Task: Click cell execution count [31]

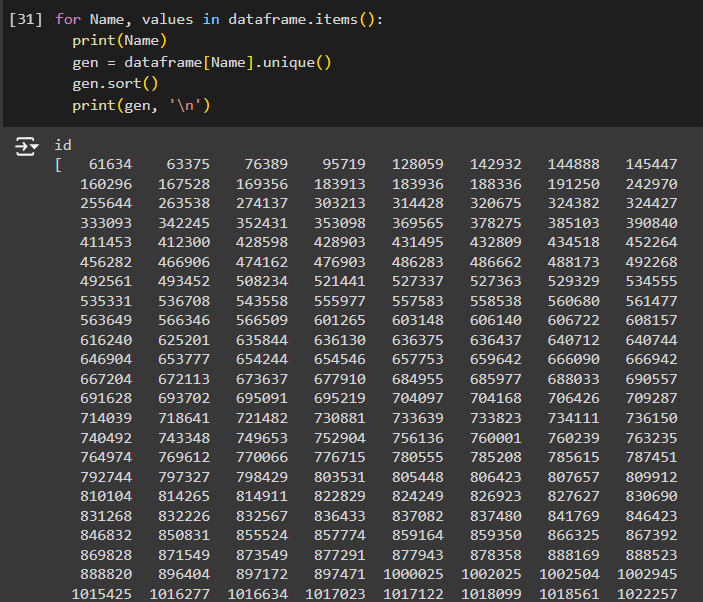Action: pyautogui.click(x=26, y=20)
